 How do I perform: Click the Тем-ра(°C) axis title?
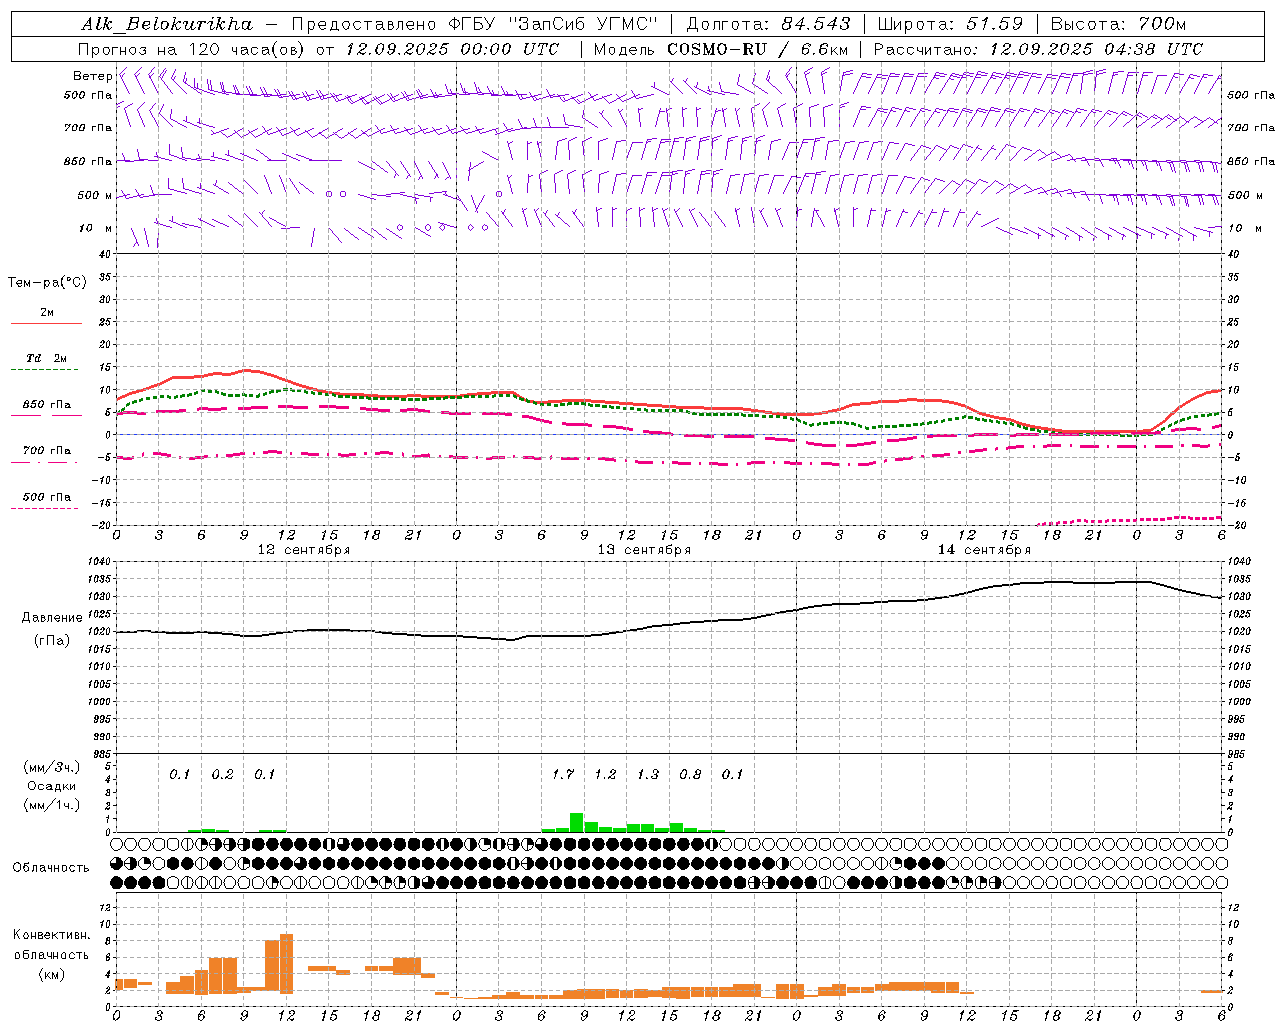(47, 282)
